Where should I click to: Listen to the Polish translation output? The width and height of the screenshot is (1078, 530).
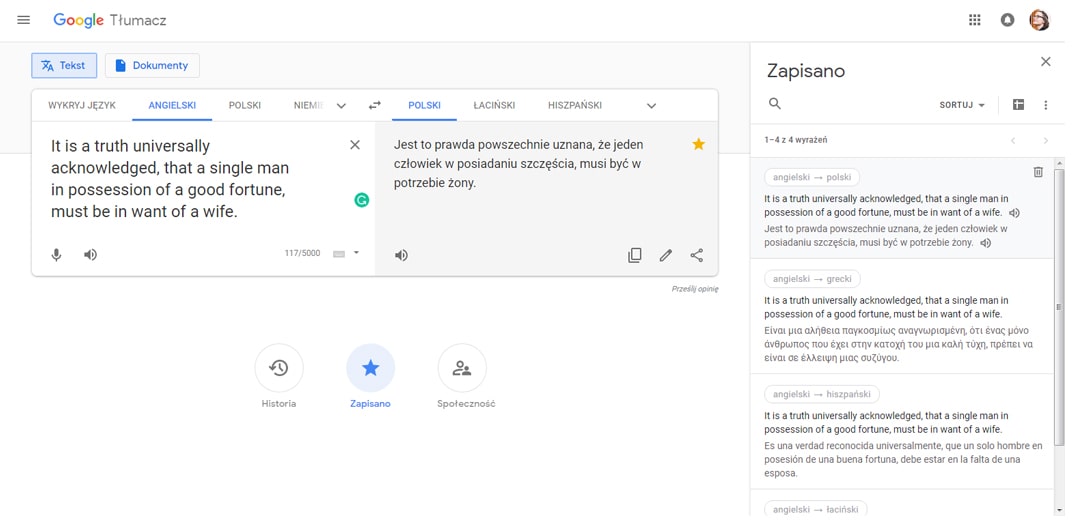pyautogui.click(x=402, y=256)
